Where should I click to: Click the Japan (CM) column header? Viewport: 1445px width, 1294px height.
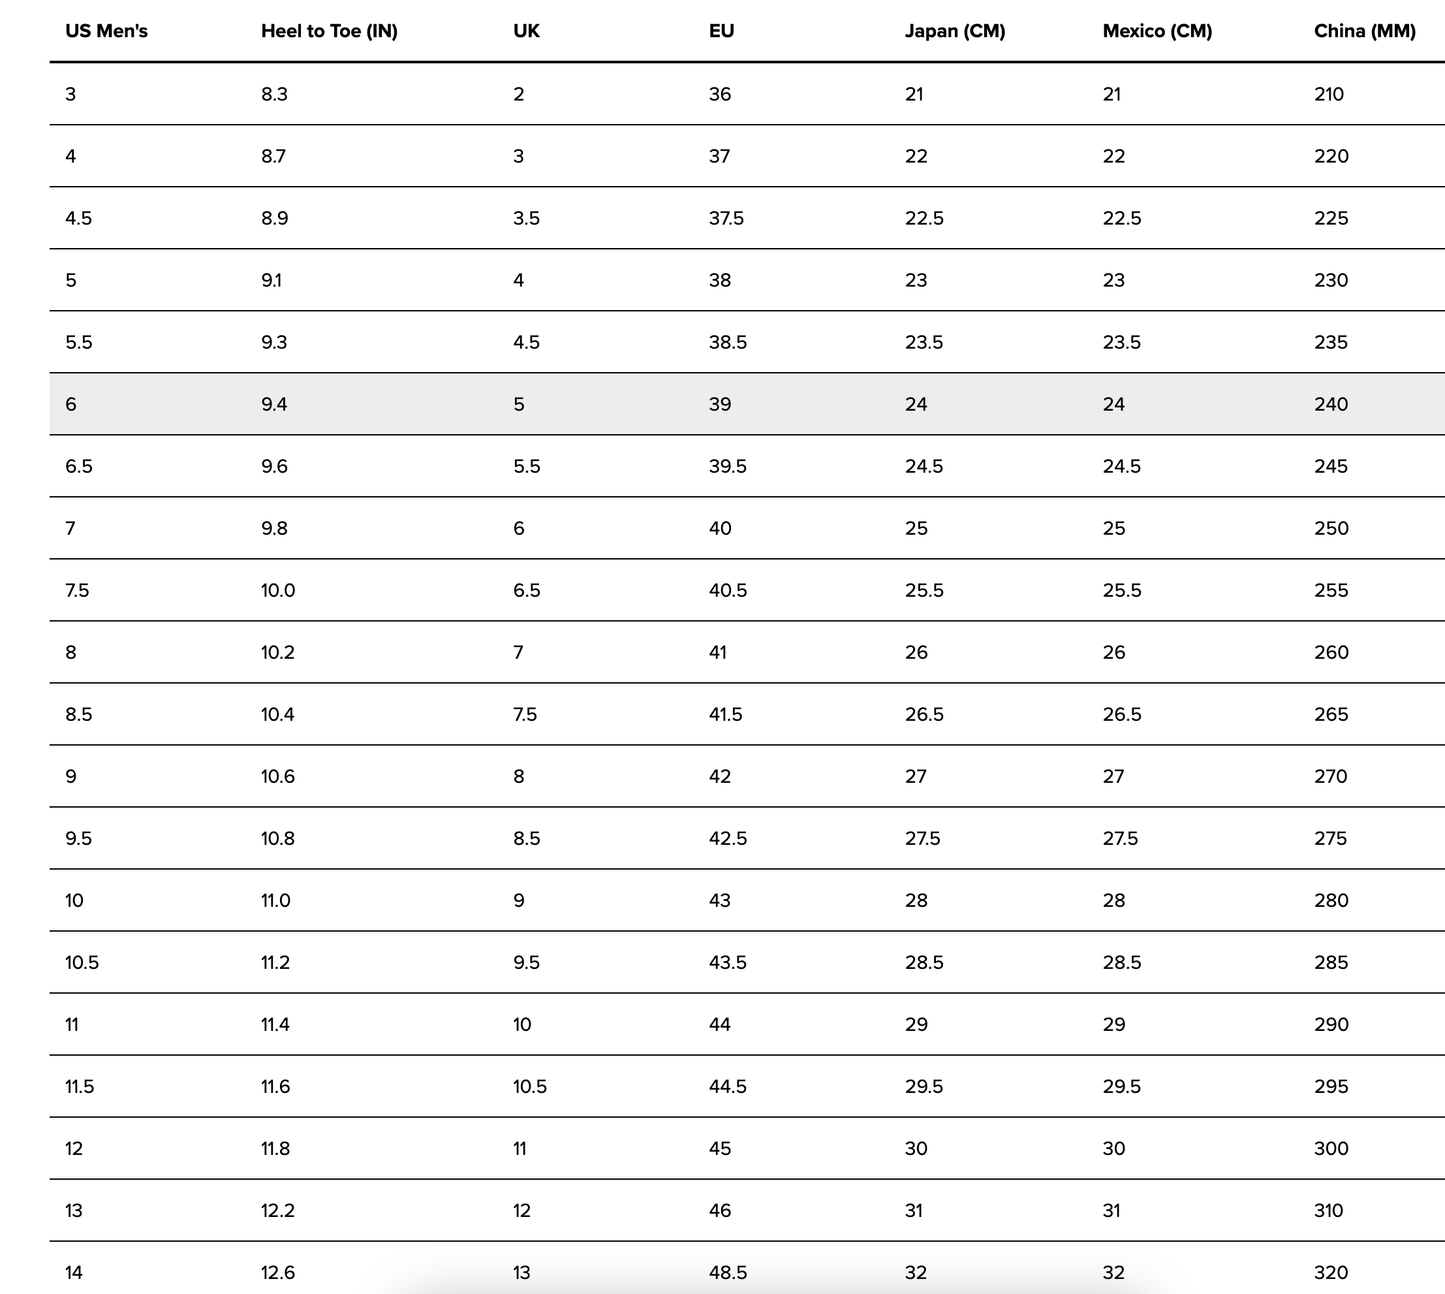(955, 31)
